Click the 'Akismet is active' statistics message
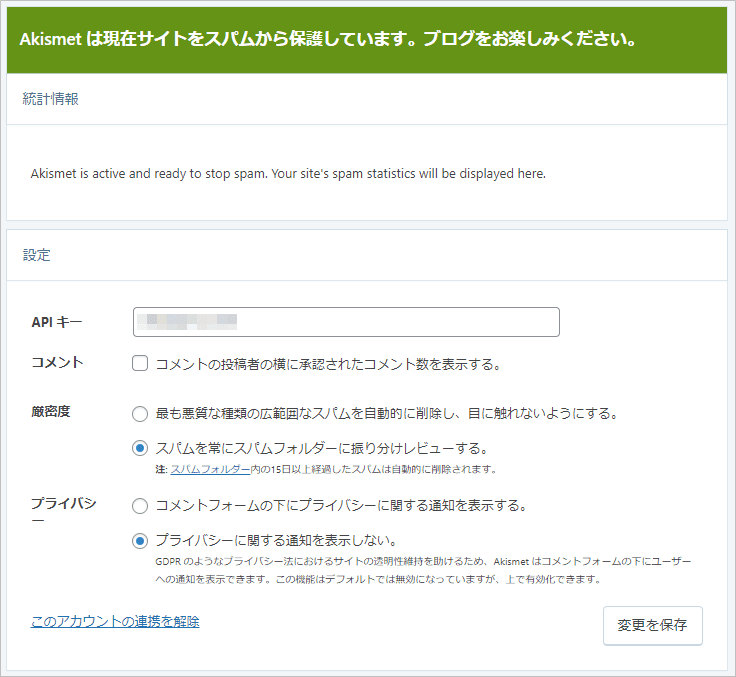Viewport: 736px width, 677px height. coord(288,173)
